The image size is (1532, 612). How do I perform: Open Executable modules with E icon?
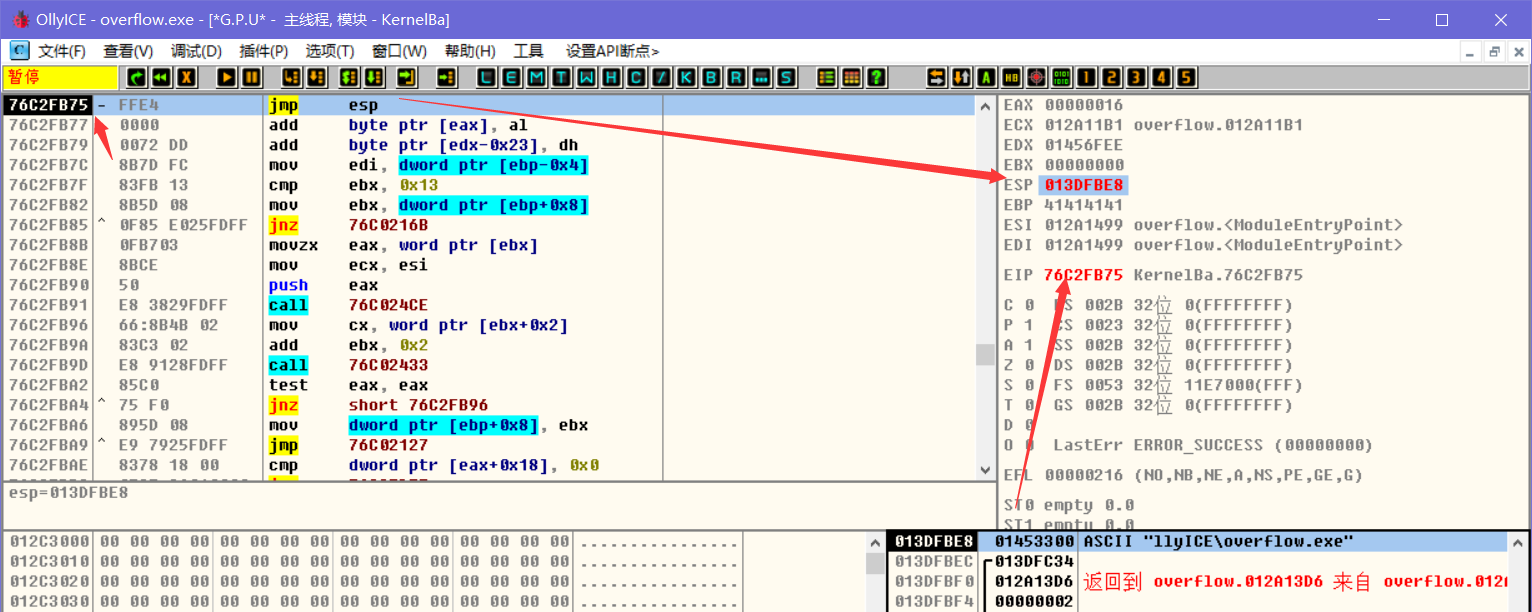pyautogui.click(x=511, y=77)
